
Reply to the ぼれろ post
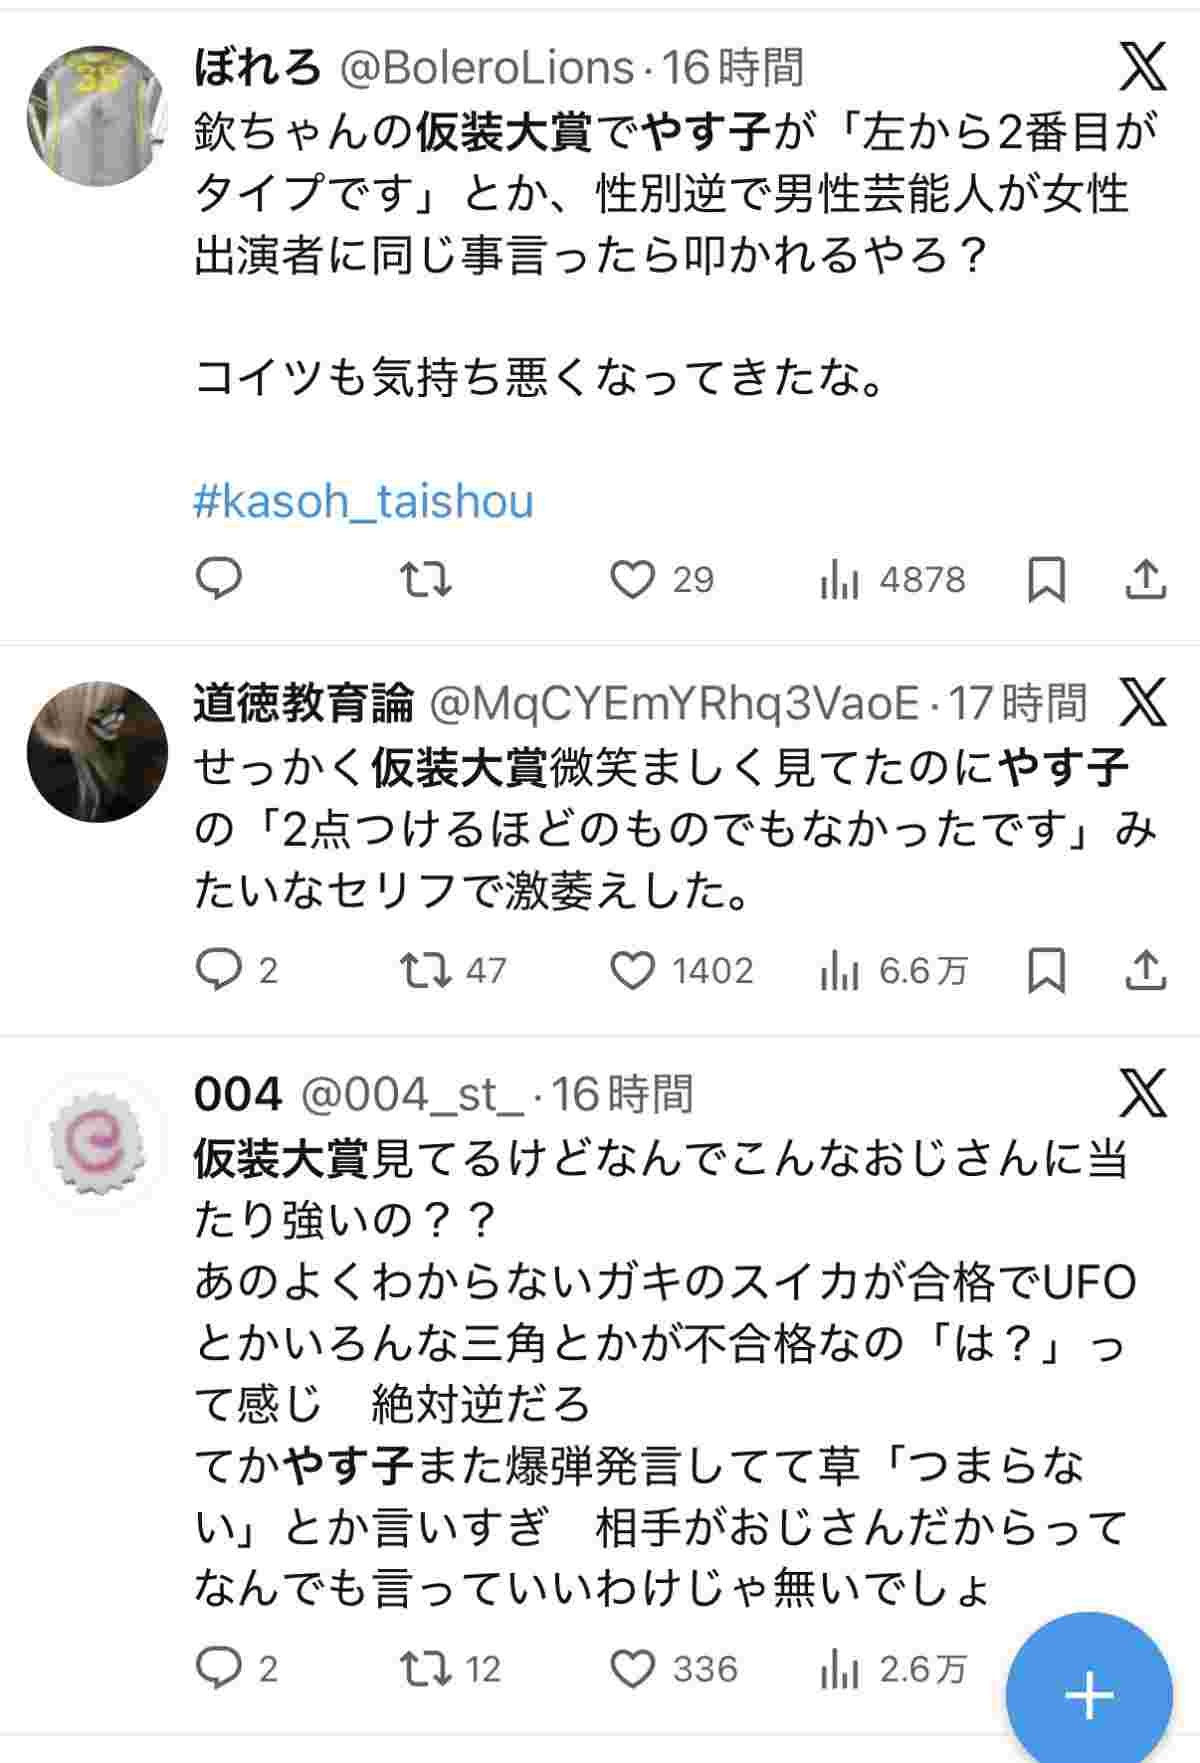218,579
